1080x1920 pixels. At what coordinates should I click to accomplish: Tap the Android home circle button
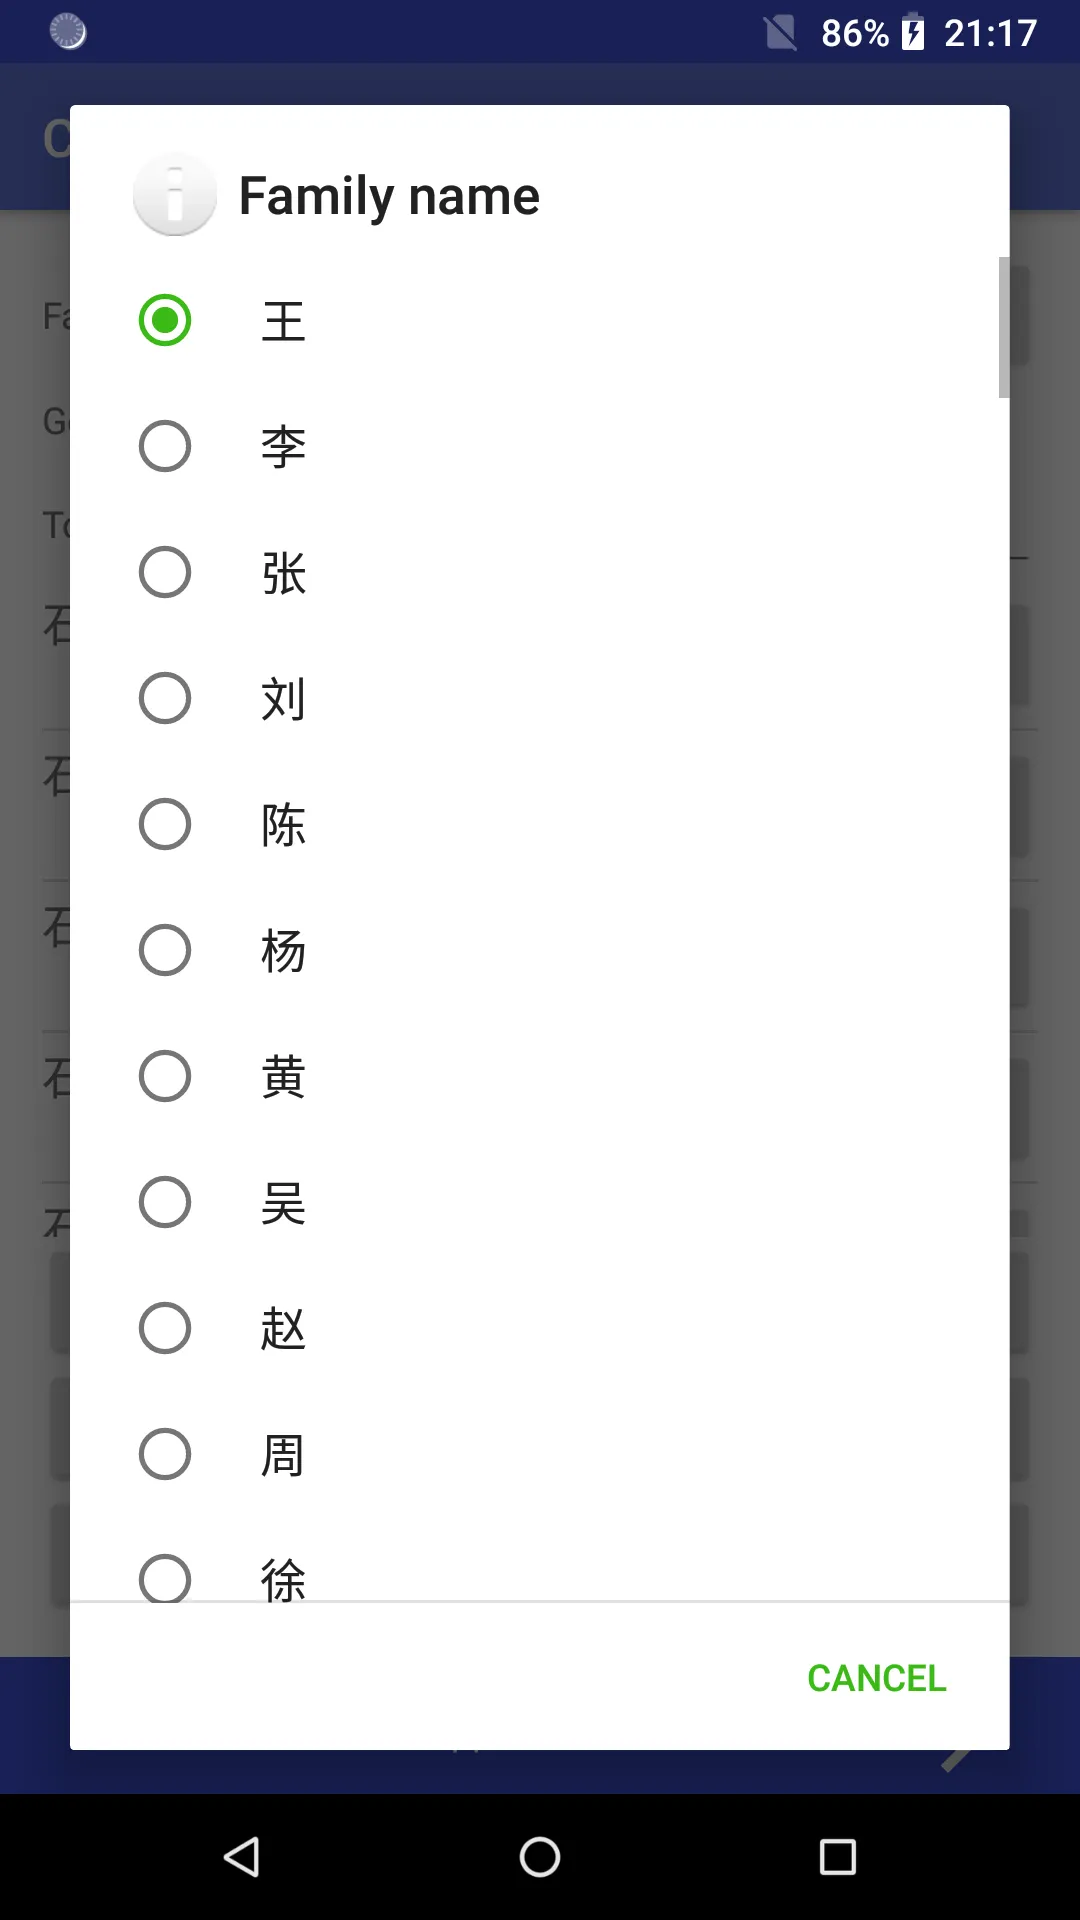[540, 1857]
